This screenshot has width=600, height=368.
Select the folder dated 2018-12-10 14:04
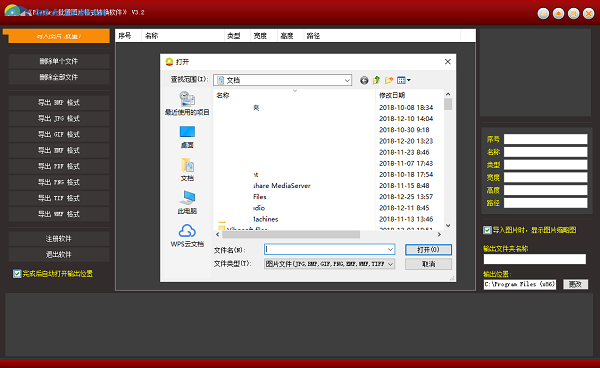[328, 119]
